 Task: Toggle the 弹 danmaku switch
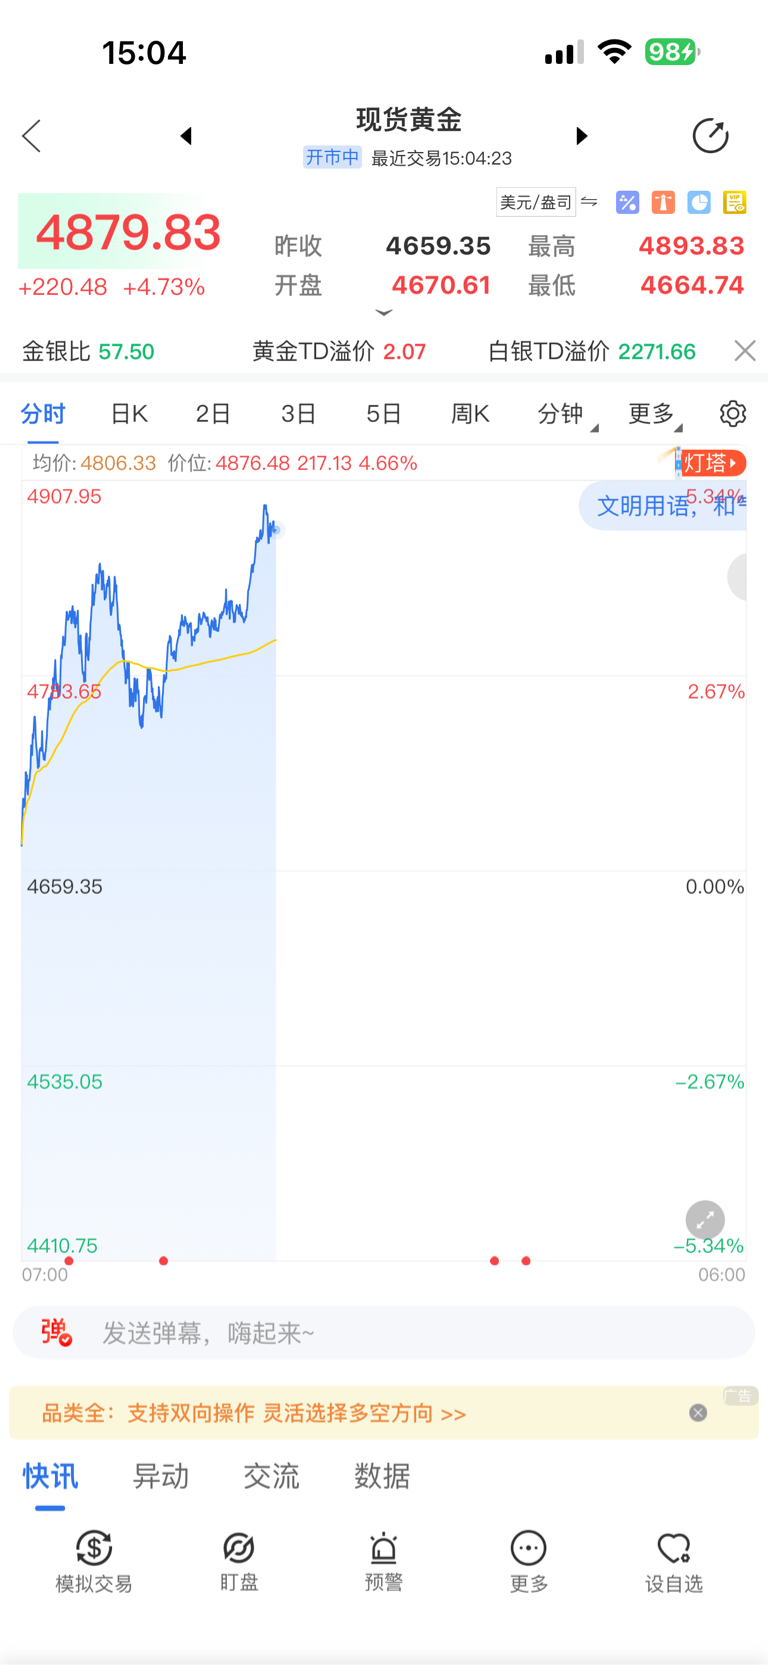click(x=56, y=1333)
